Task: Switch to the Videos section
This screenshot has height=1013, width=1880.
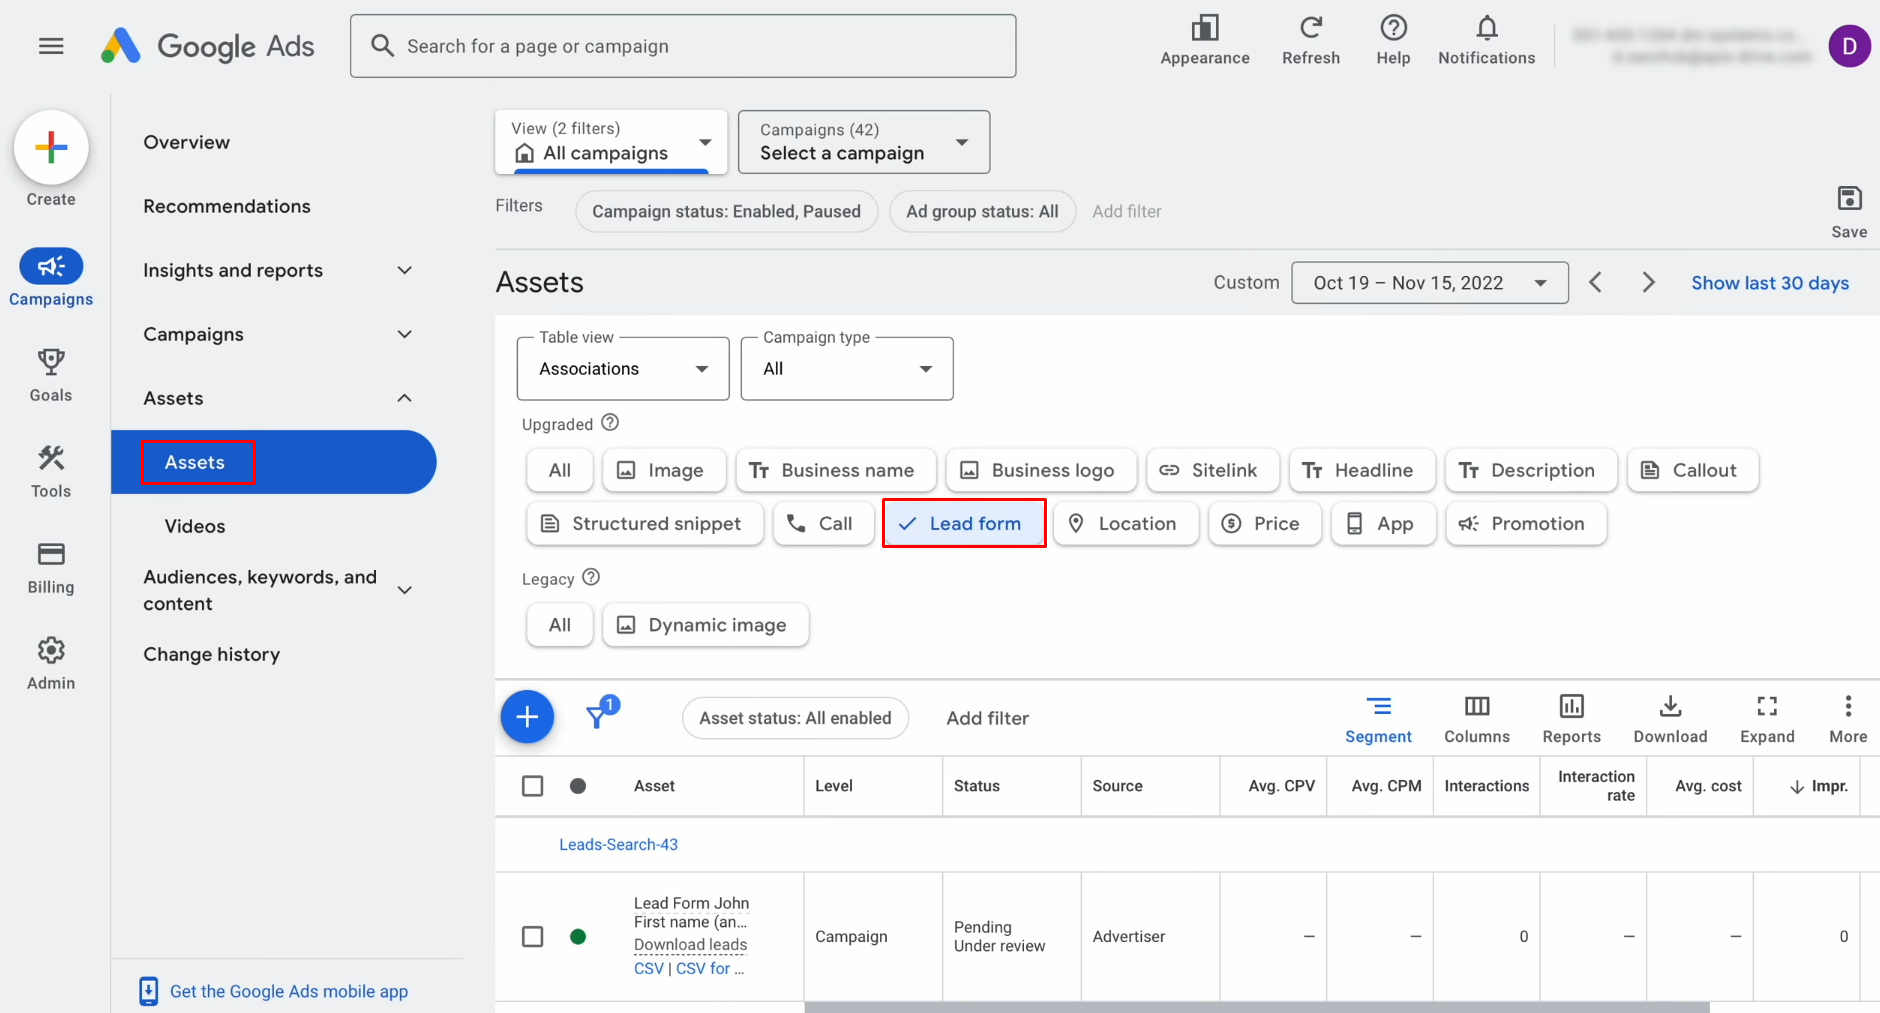Action: (194, 525)
